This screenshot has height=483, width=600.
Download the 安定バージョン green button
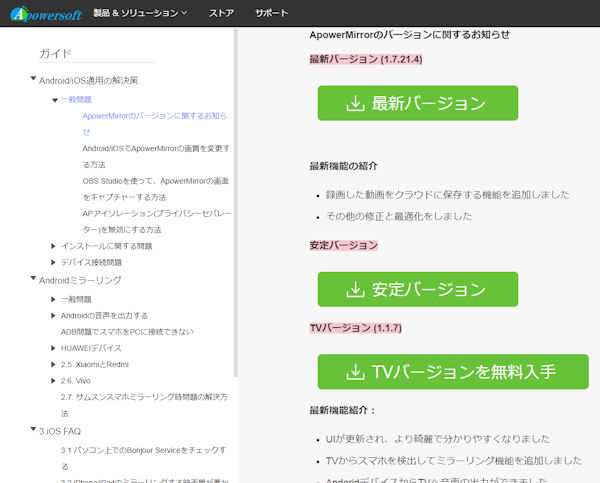click(418, 289)
